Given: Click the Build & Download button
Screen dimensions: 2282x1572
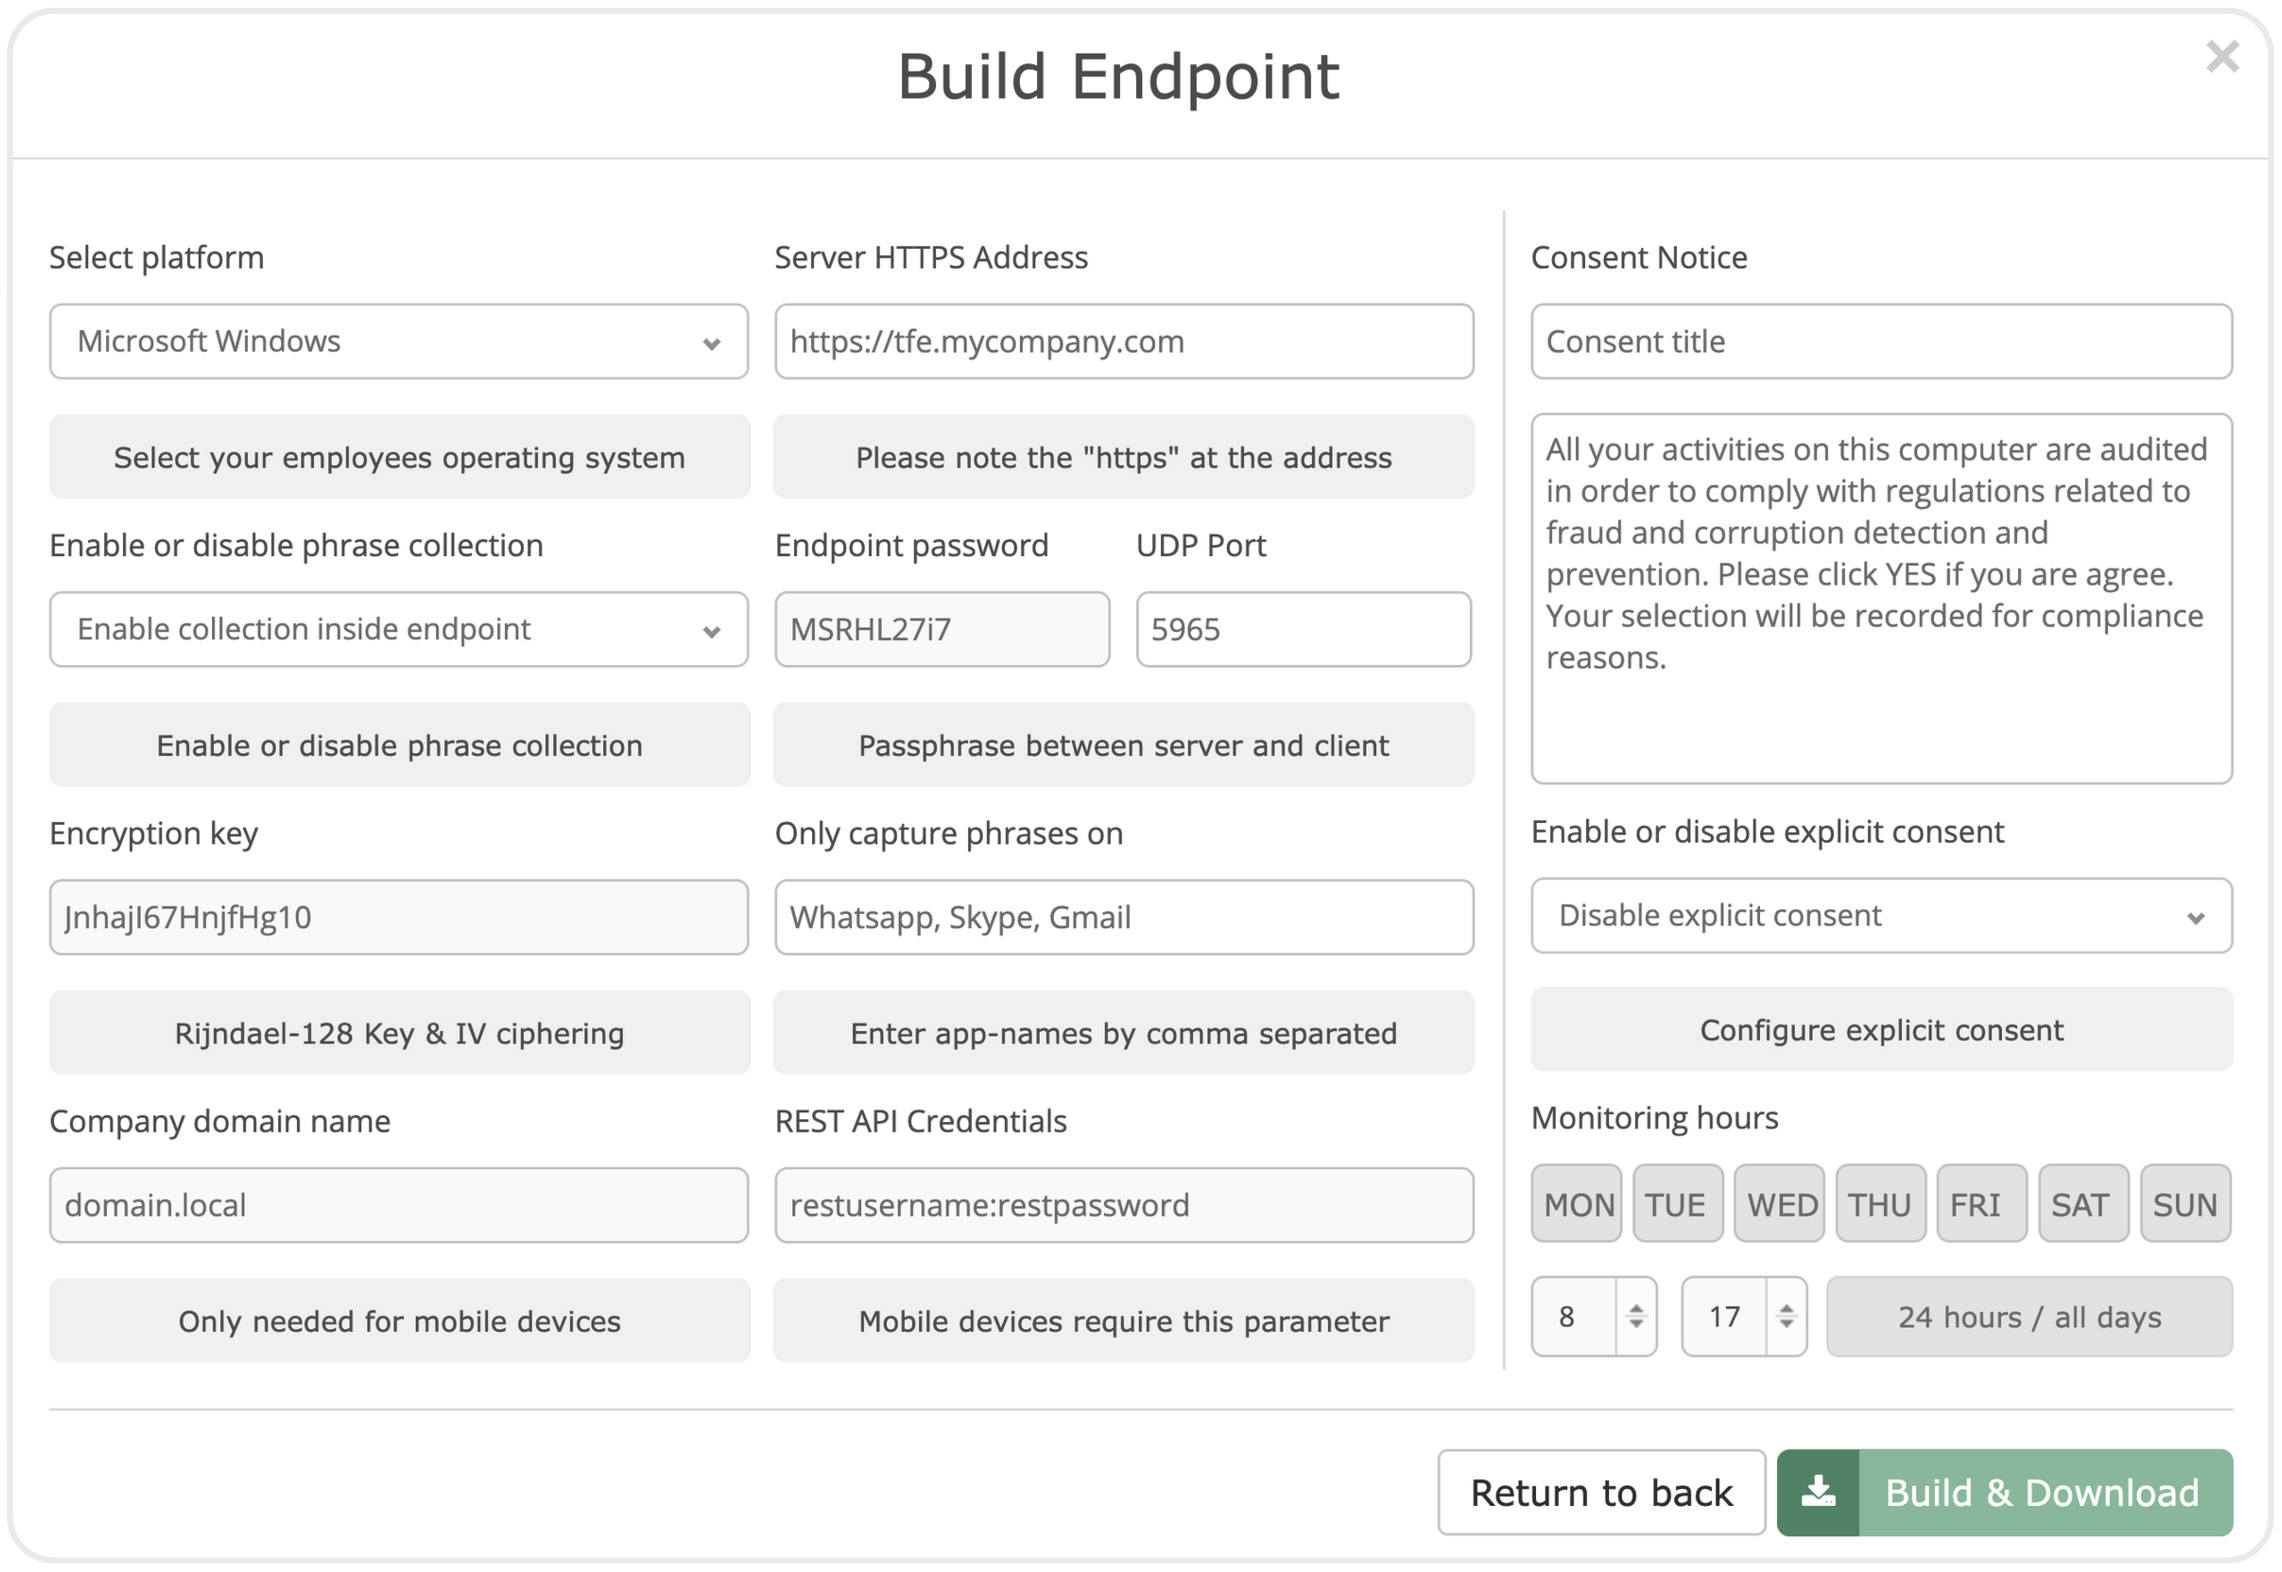Looking at the screenshot, I should coord(2004,1491).
